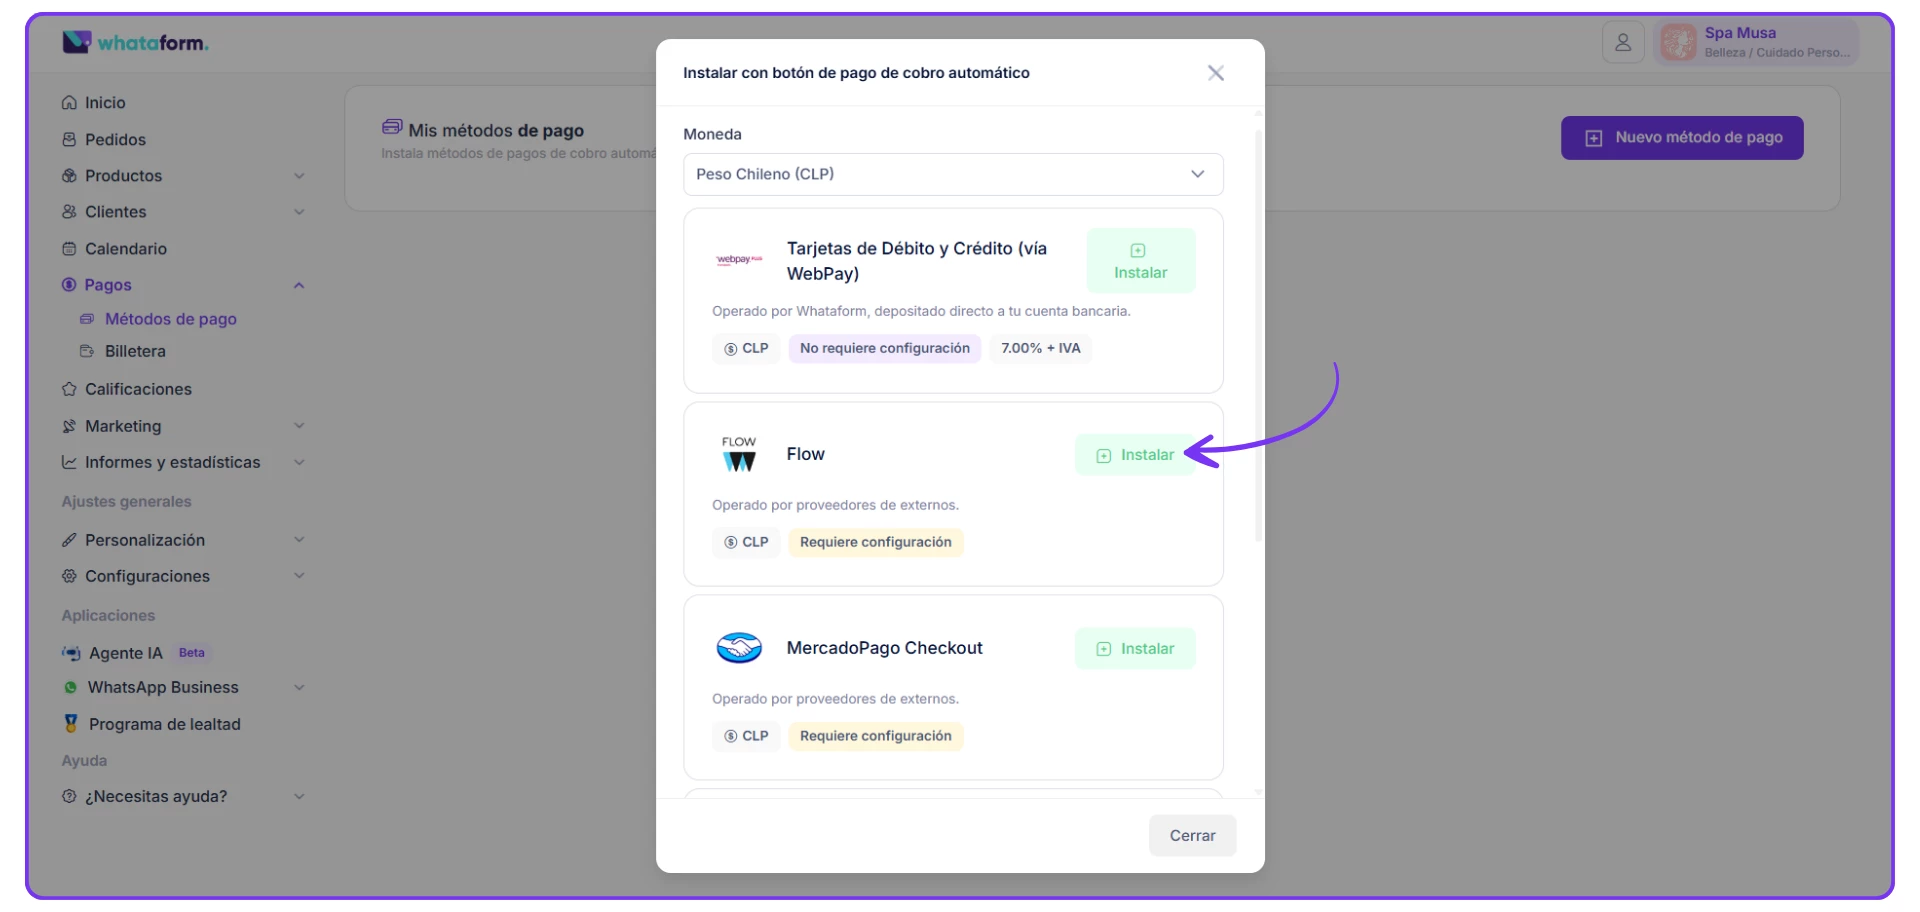This screenshot has height=912, width=1920.
Task: Open the Moneda currency dropdown
Action: click(x=952, y=174)
